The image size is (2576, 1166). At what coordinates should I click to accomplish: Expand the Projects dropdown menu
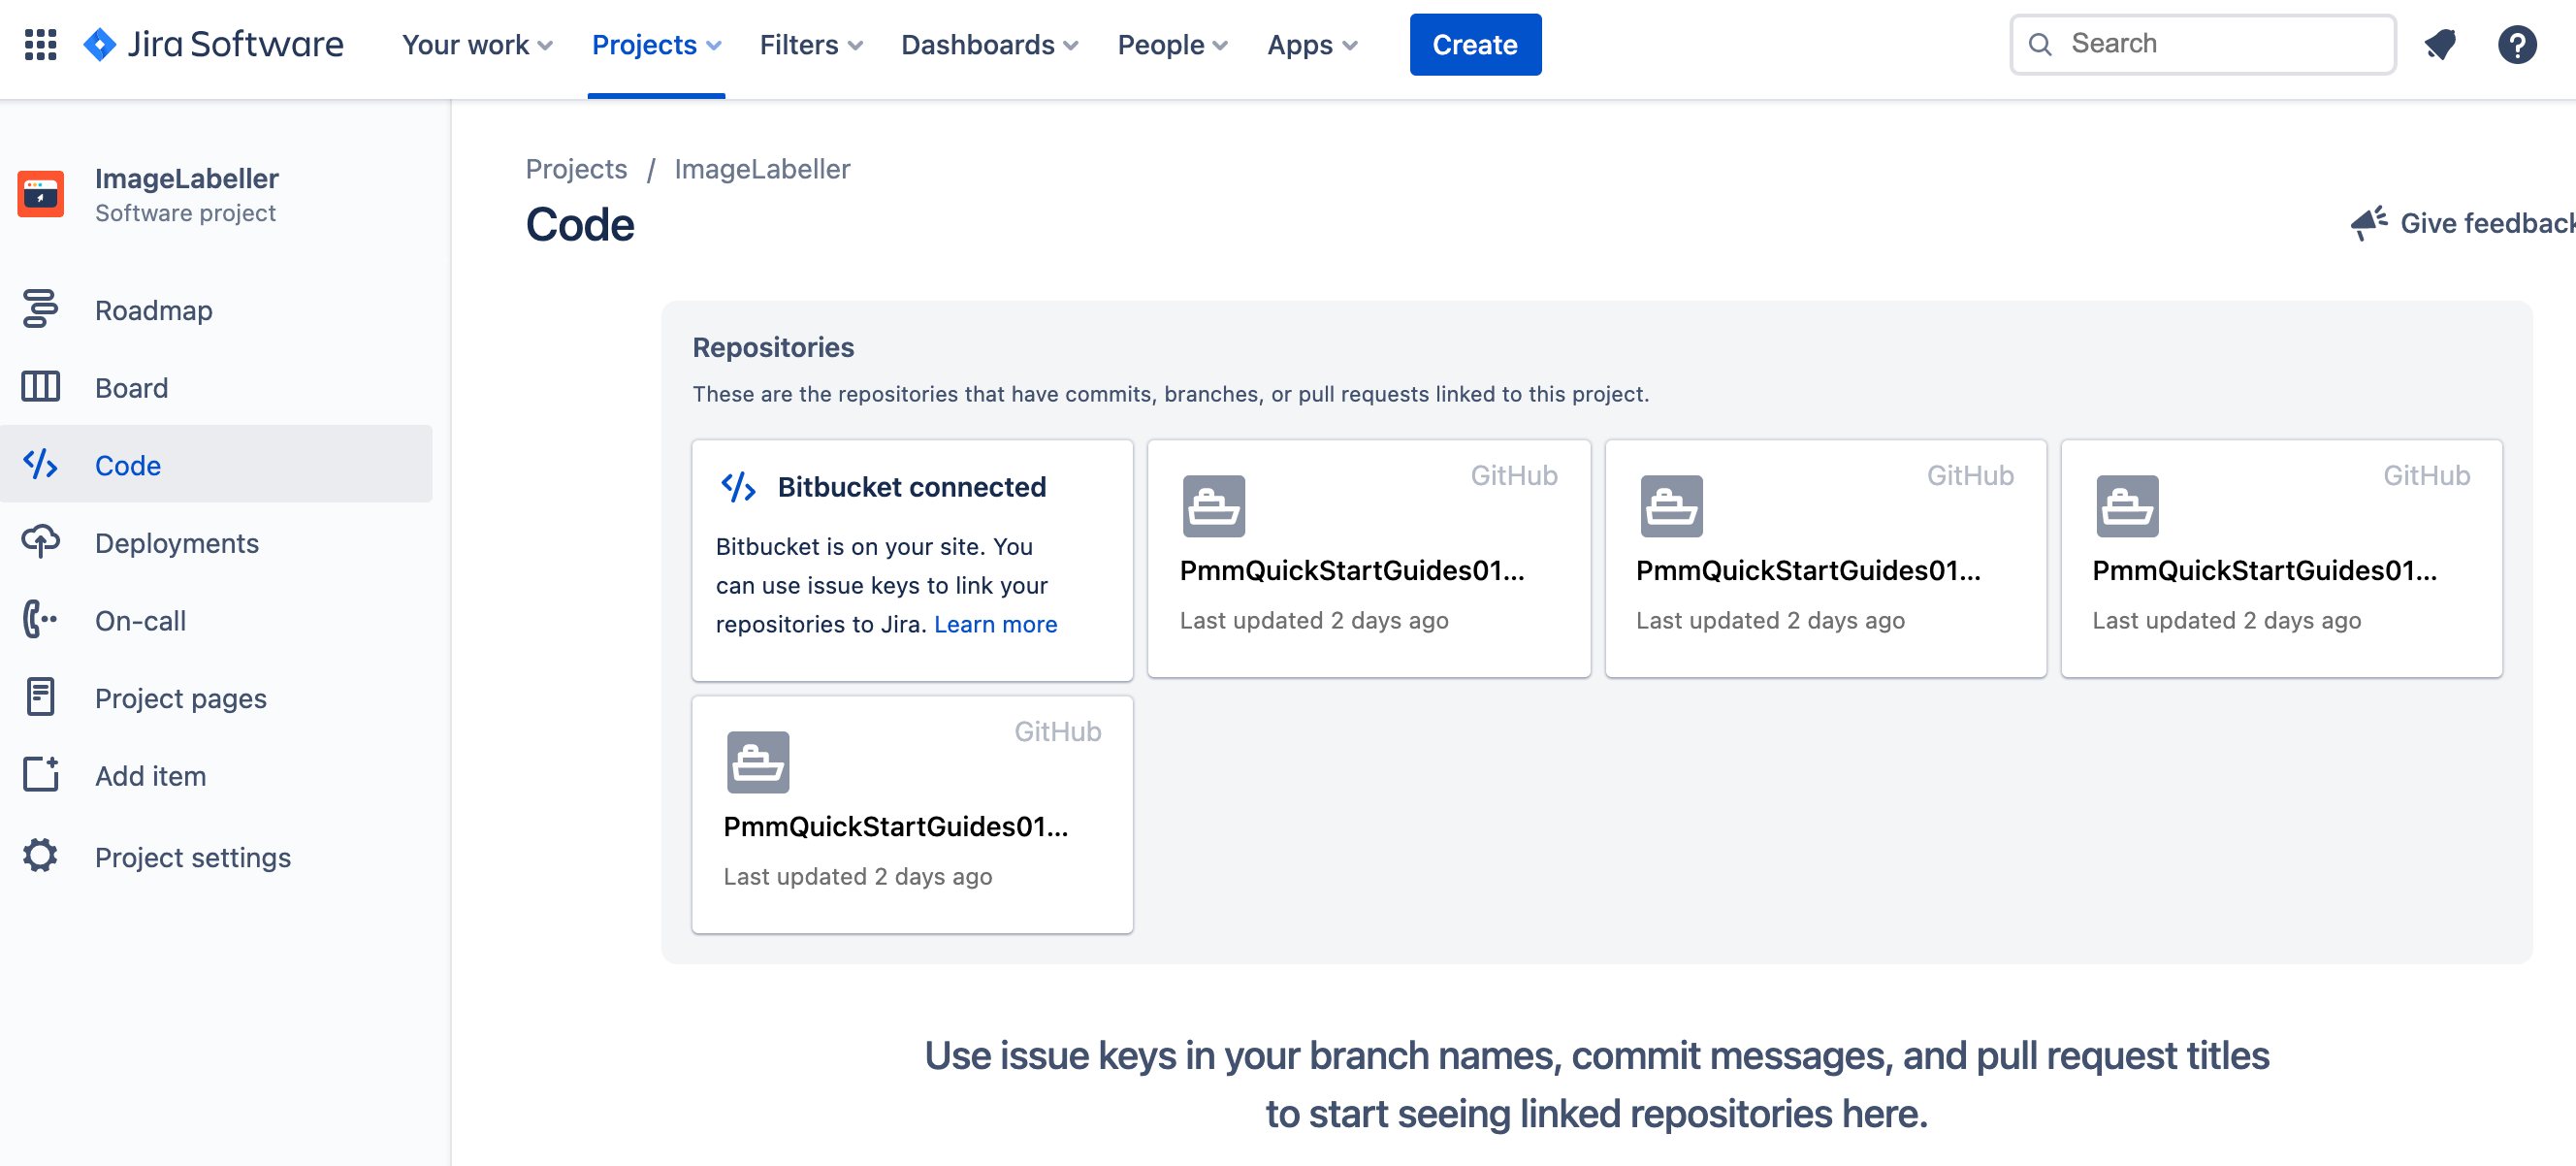click(x=658, y=45)
